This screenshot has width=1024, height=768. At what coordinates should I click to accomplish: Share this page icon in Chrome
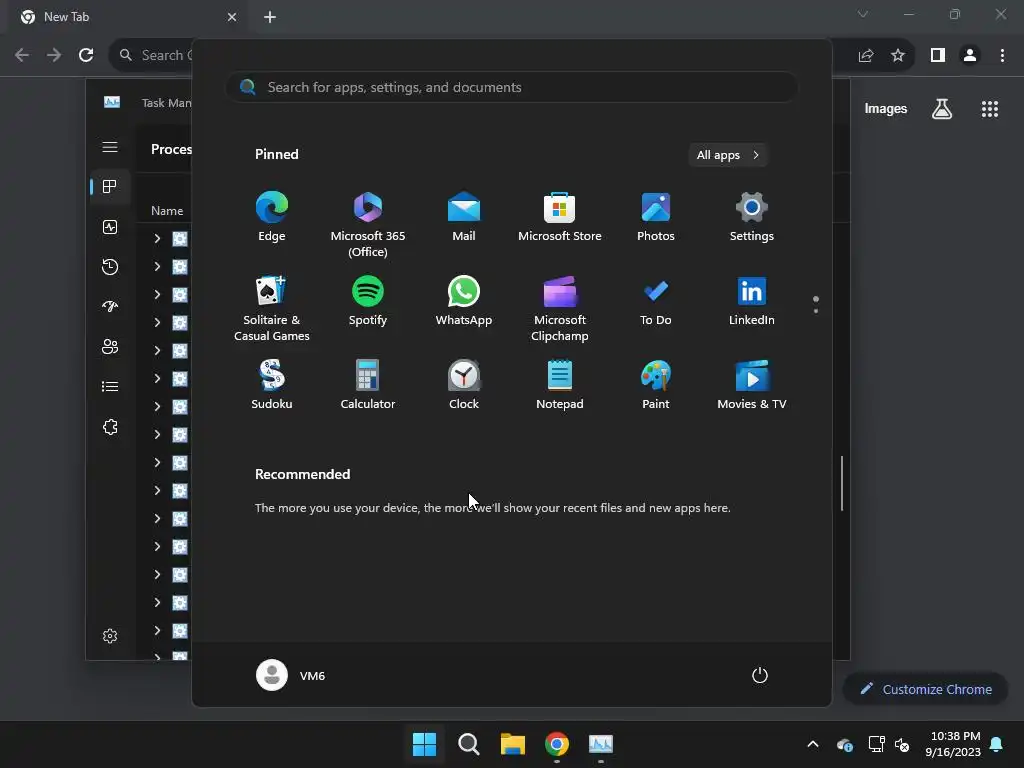coord(866,56)
